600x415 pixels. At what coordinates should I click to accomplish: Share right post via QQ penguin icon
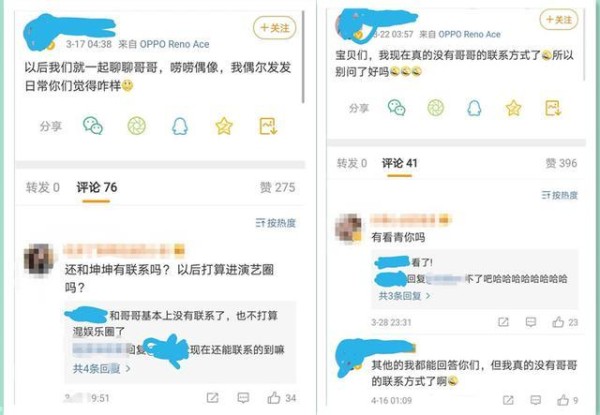[474, 108]
